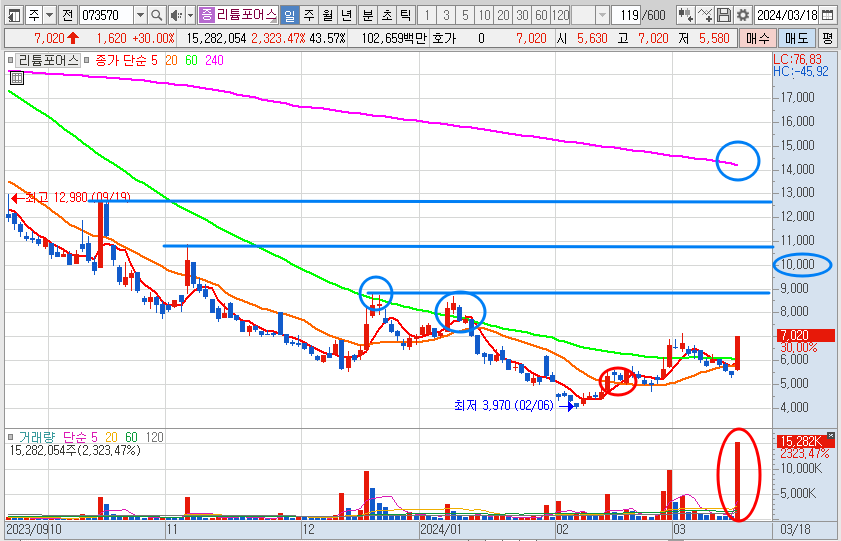Screen dimensions: 841x541
Task: Switch to 월 monthly period tab
Action: (x=328, y=15)
